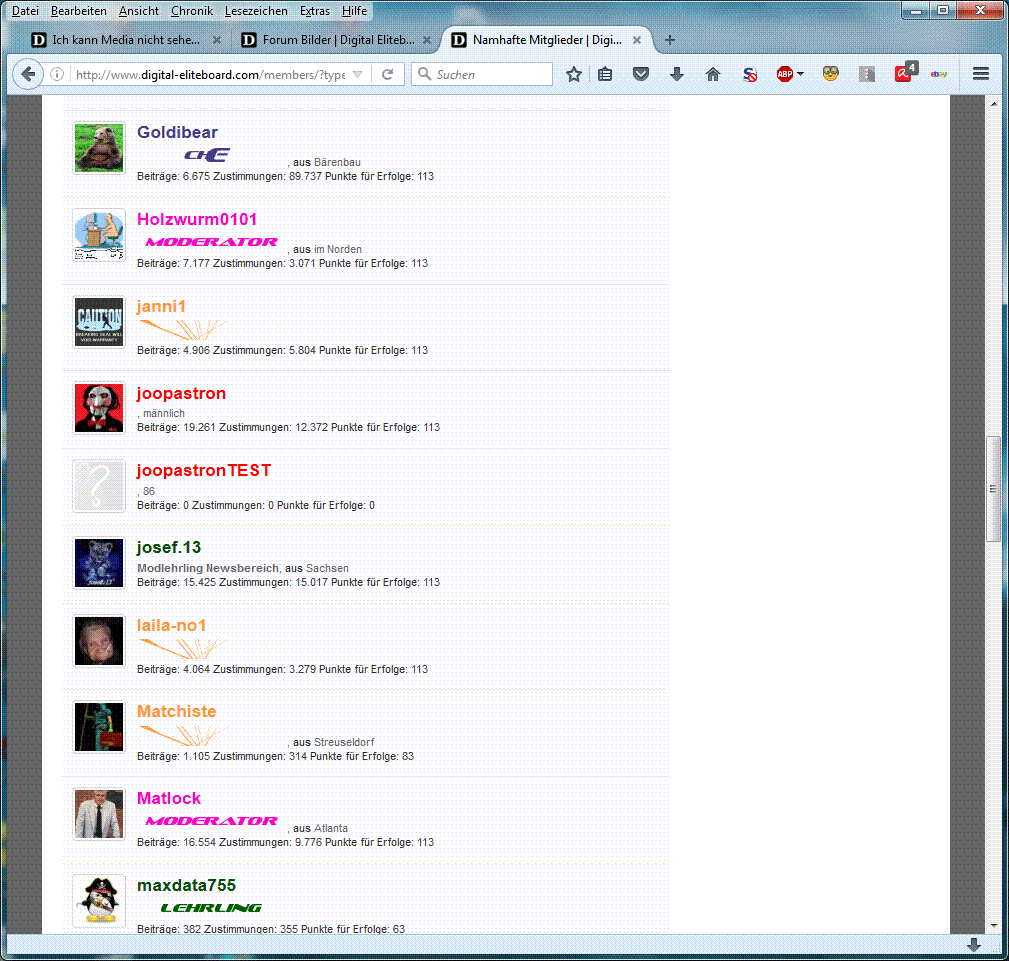Save page to Pocket icon
1009x961 pixels.
641,74
